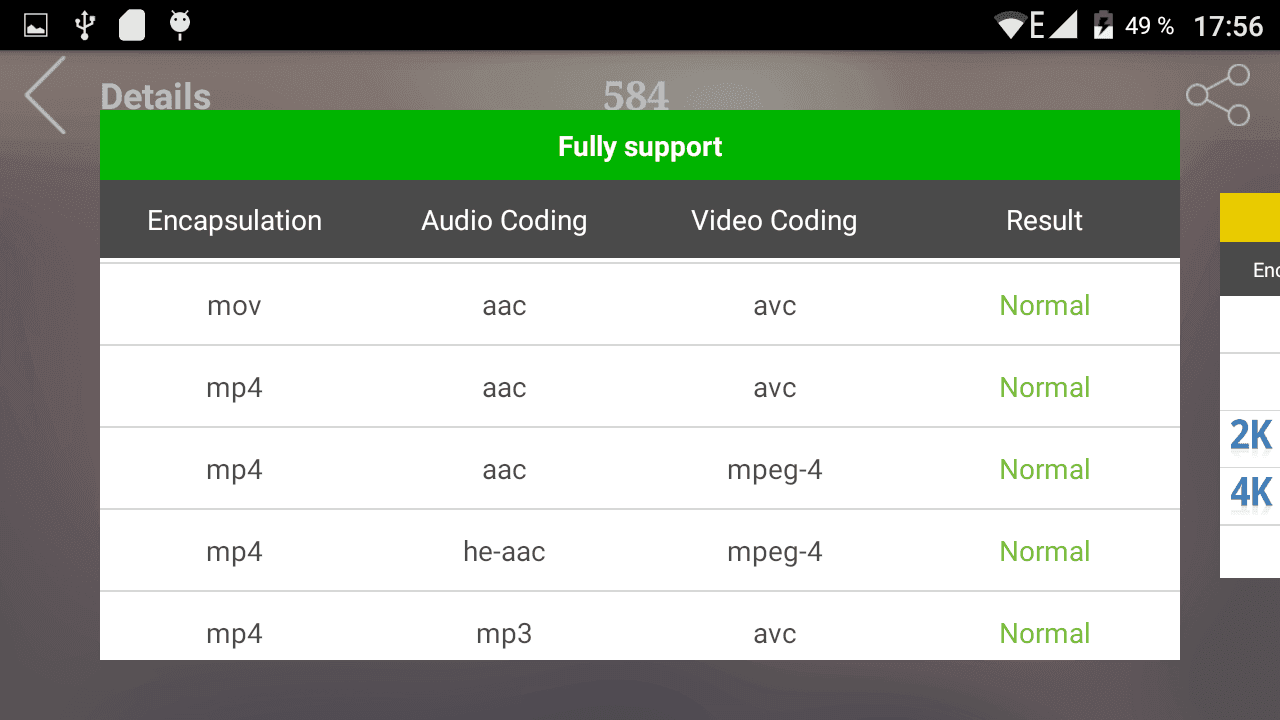Select the Fully support green header
The image size is (1280, 720).
tap(640, 146)
